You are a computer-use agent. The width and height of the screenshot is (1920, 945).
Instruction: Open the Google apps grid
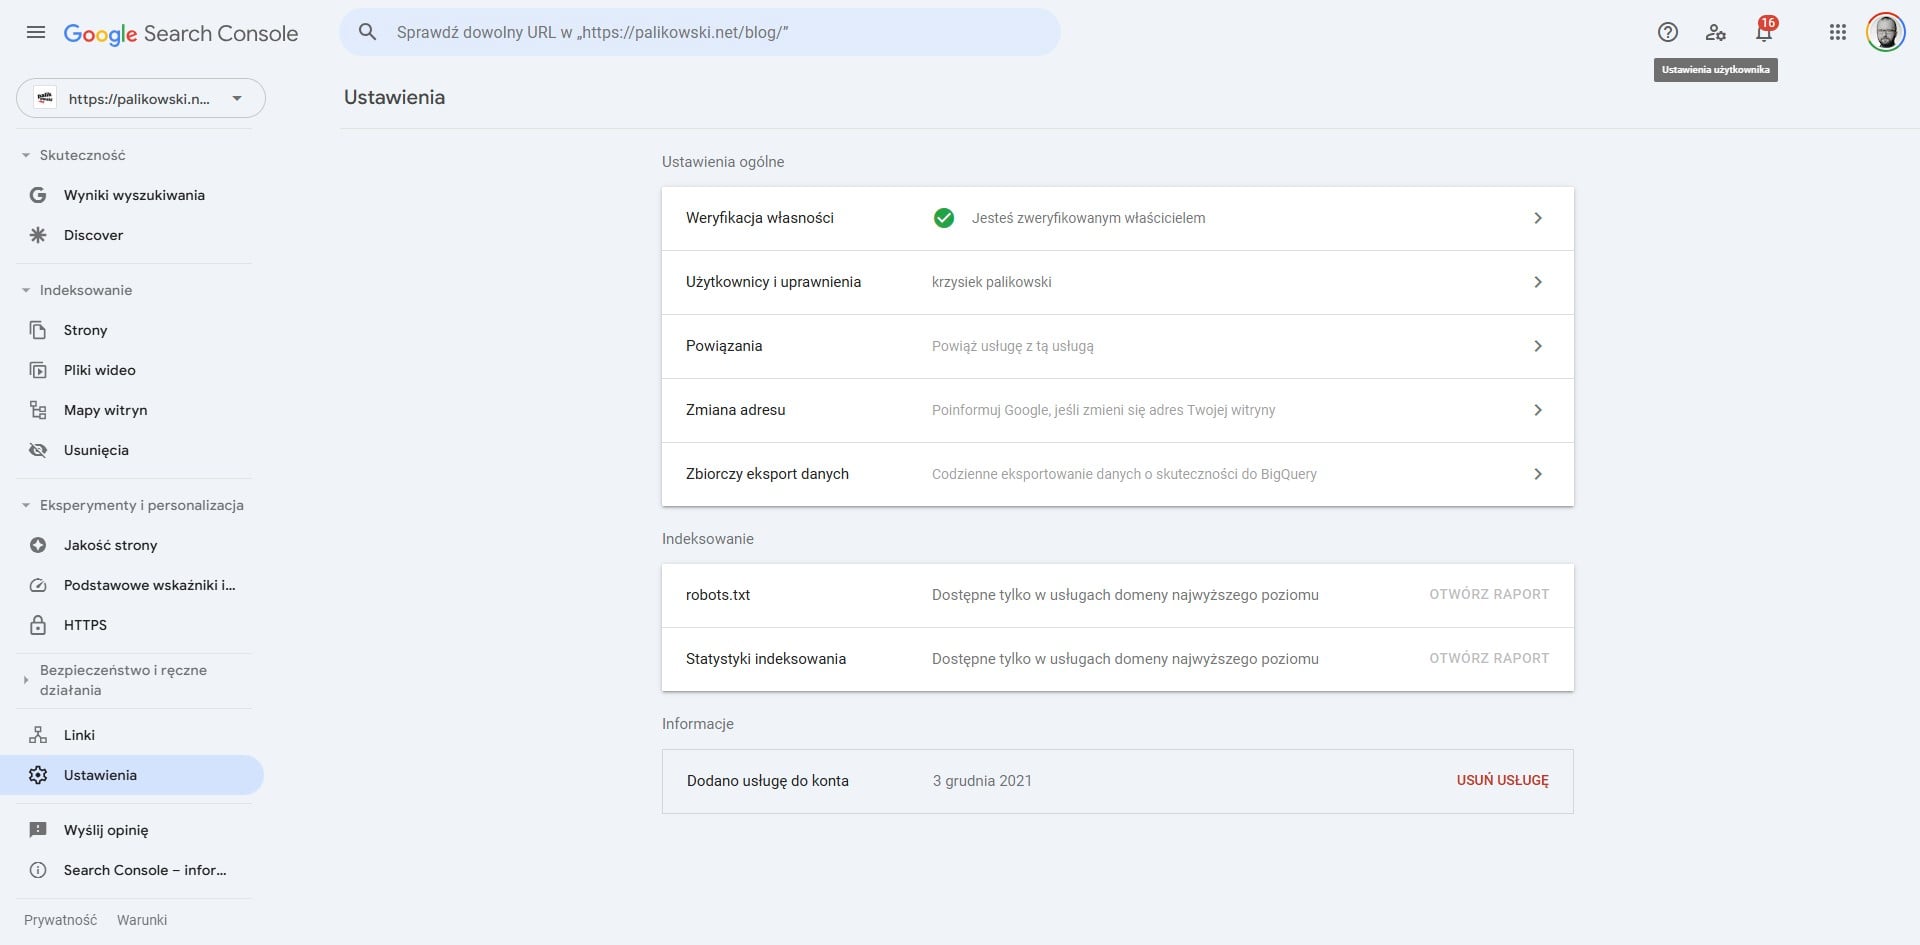1837,32
